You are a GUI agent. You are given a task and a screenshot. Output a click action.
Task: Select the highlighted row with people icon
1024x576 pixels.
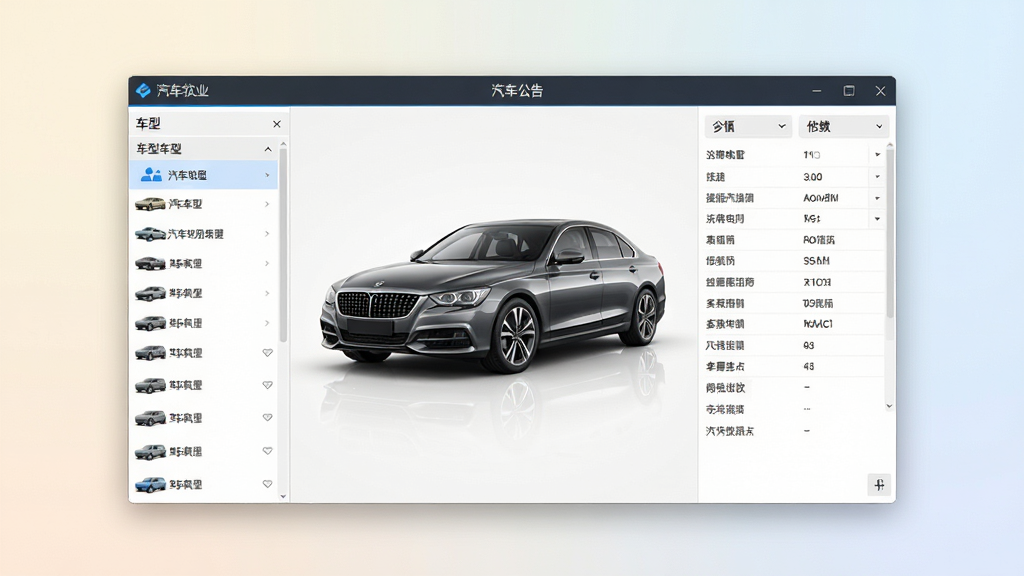[x=203, y=175]
